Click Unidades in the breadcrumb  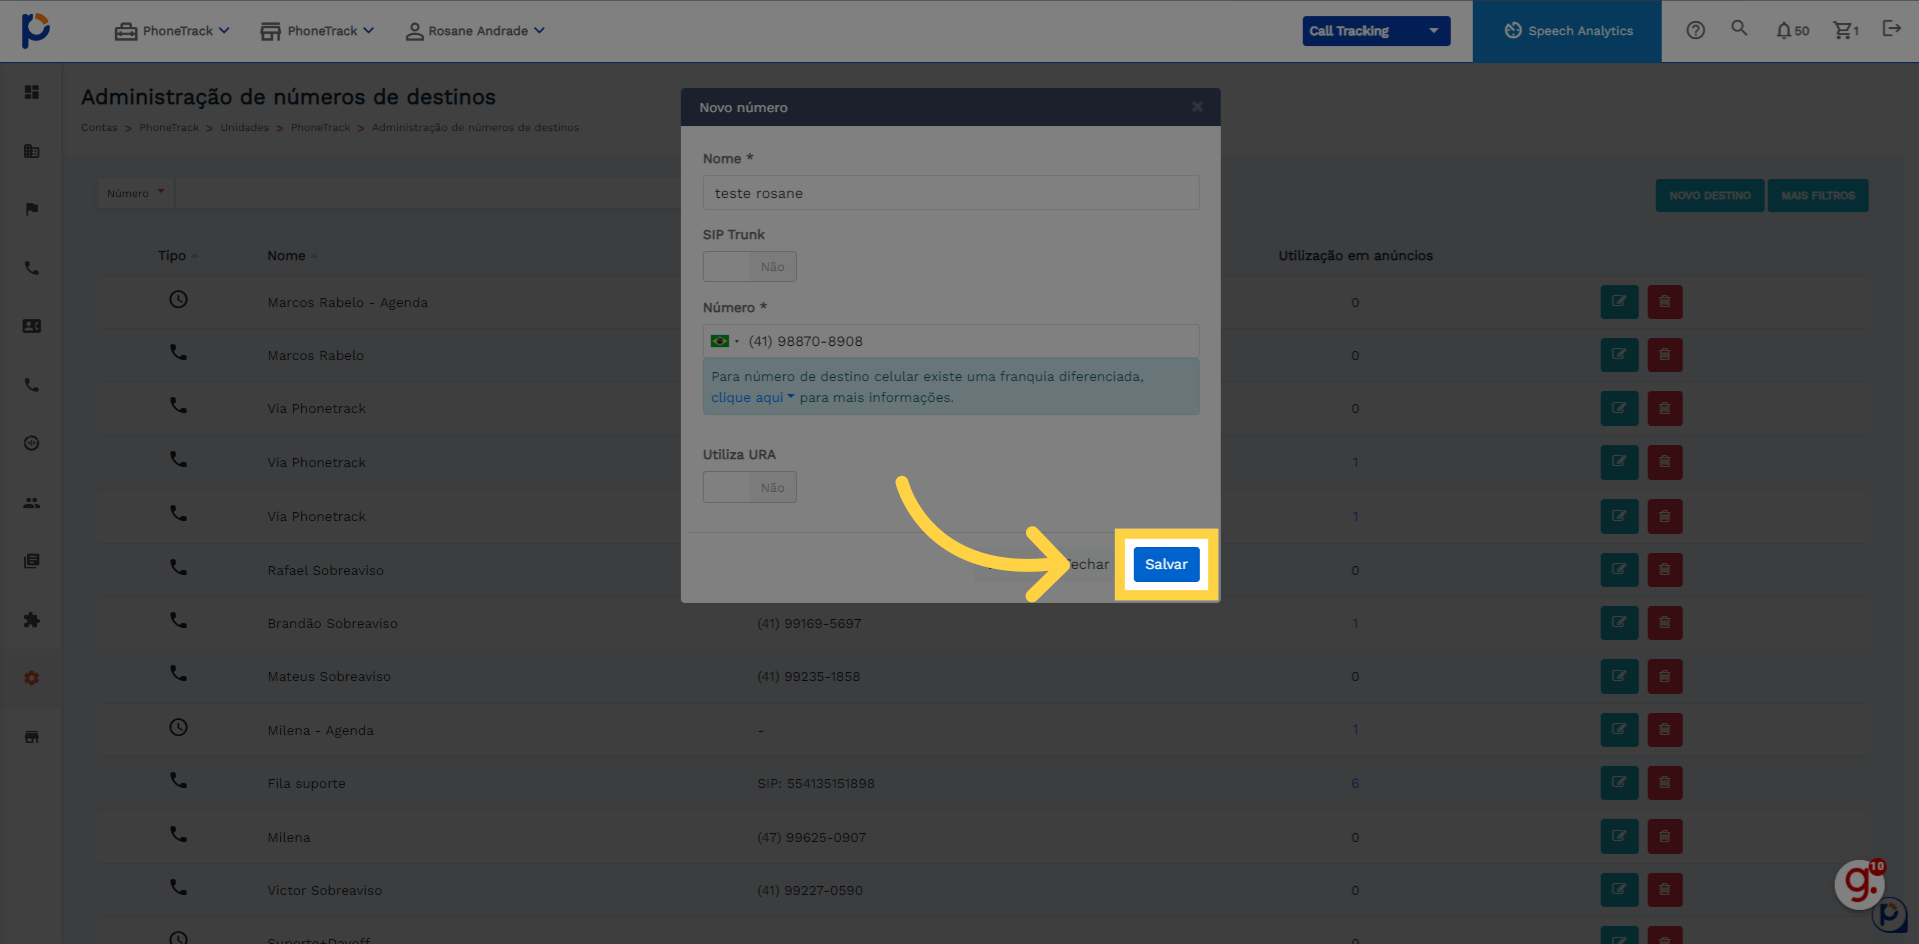pos(245,128)
